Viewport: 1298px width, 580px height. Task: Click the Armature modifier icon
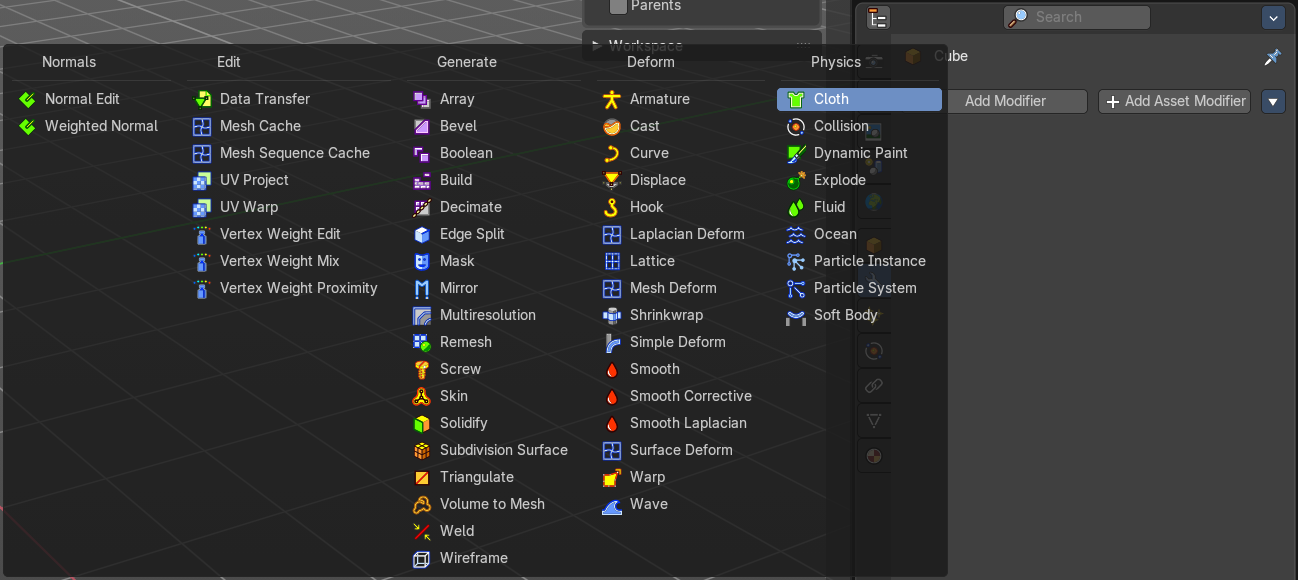point(612,99)
